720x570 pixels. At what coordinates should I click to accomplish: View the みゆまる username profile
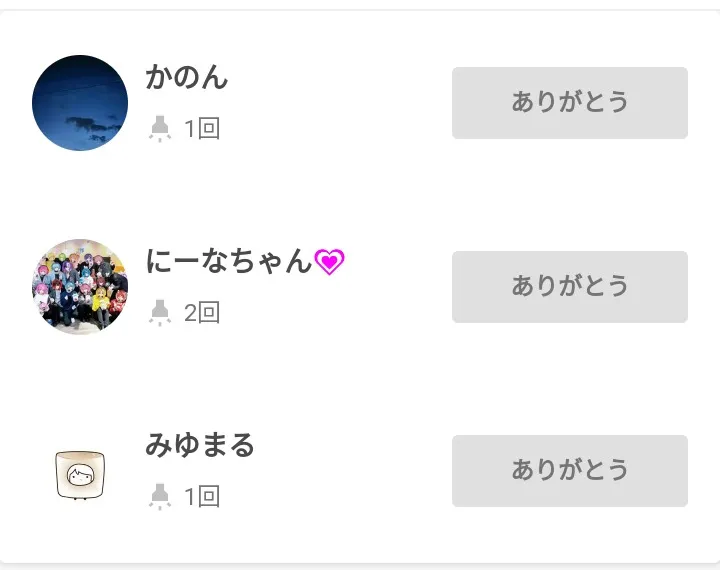[x=200, y=445]
